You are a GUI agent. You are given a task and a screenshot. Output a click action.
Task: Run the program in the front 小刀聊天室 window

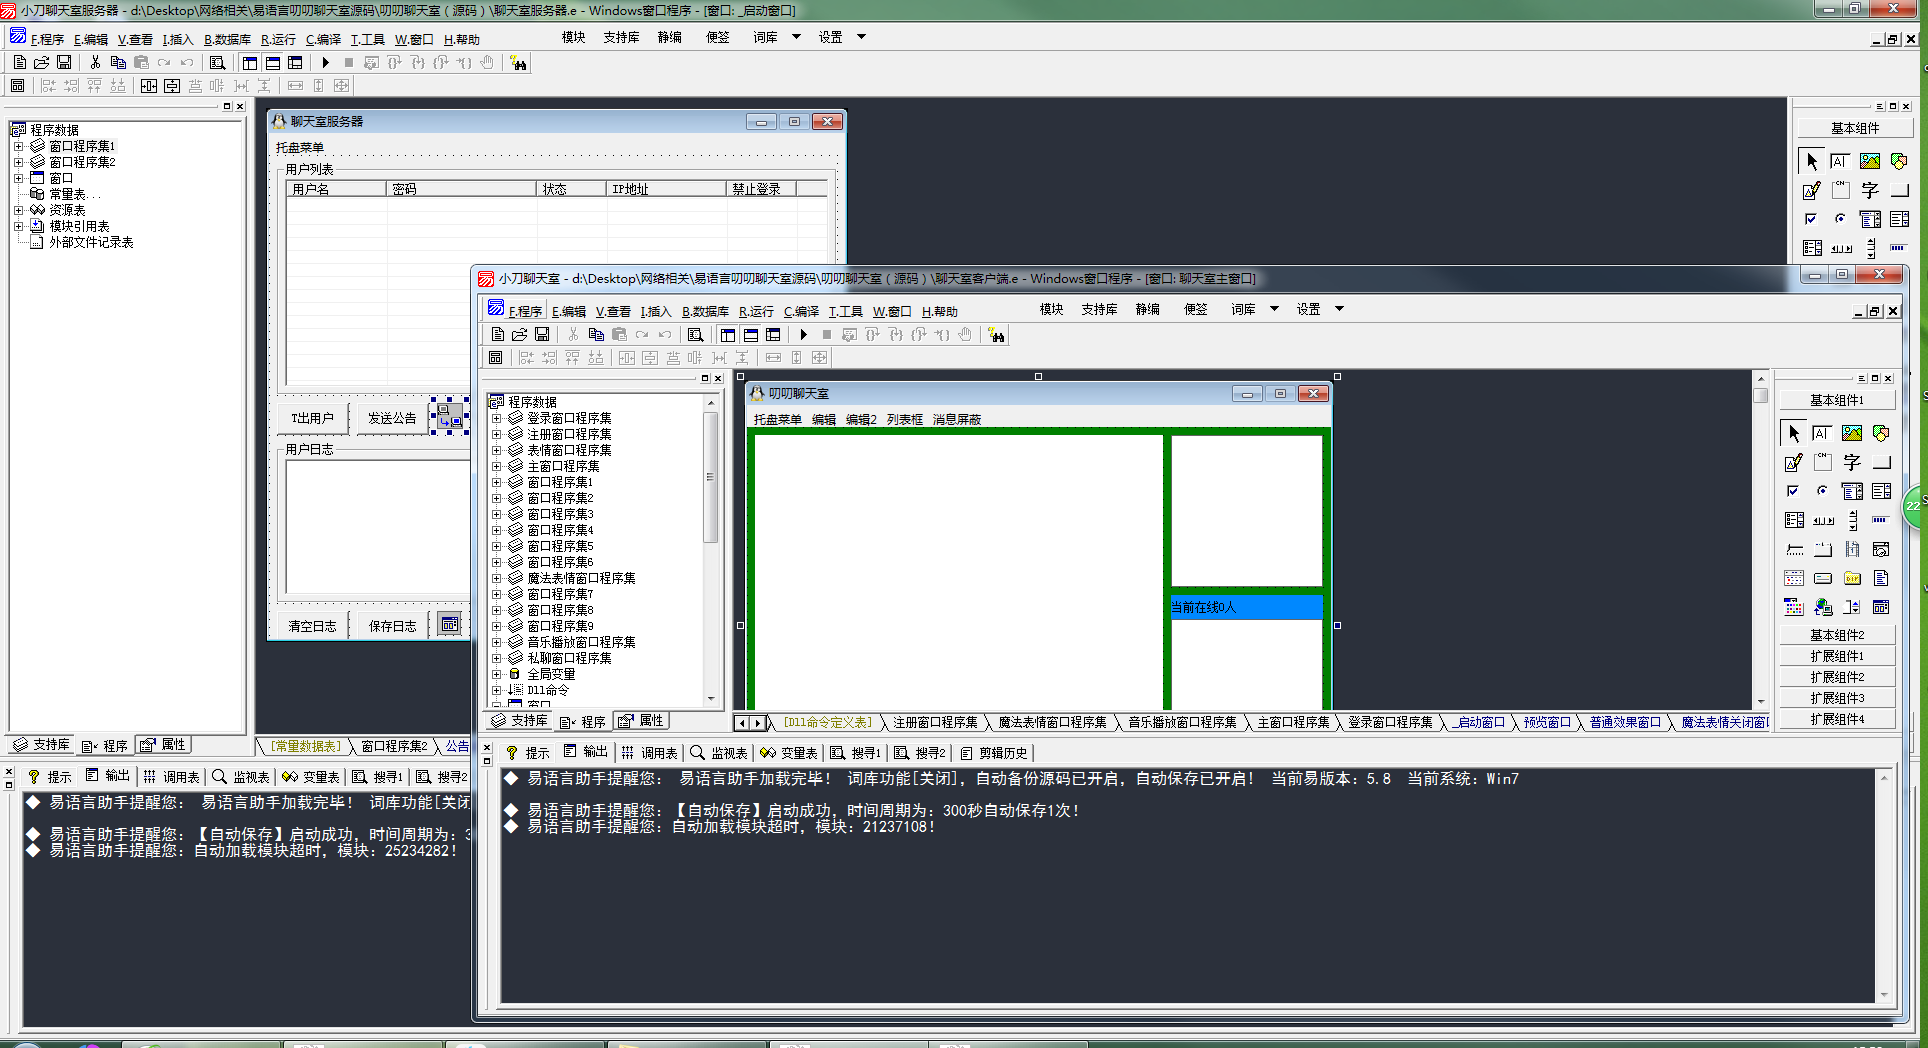tap(803, 335)
